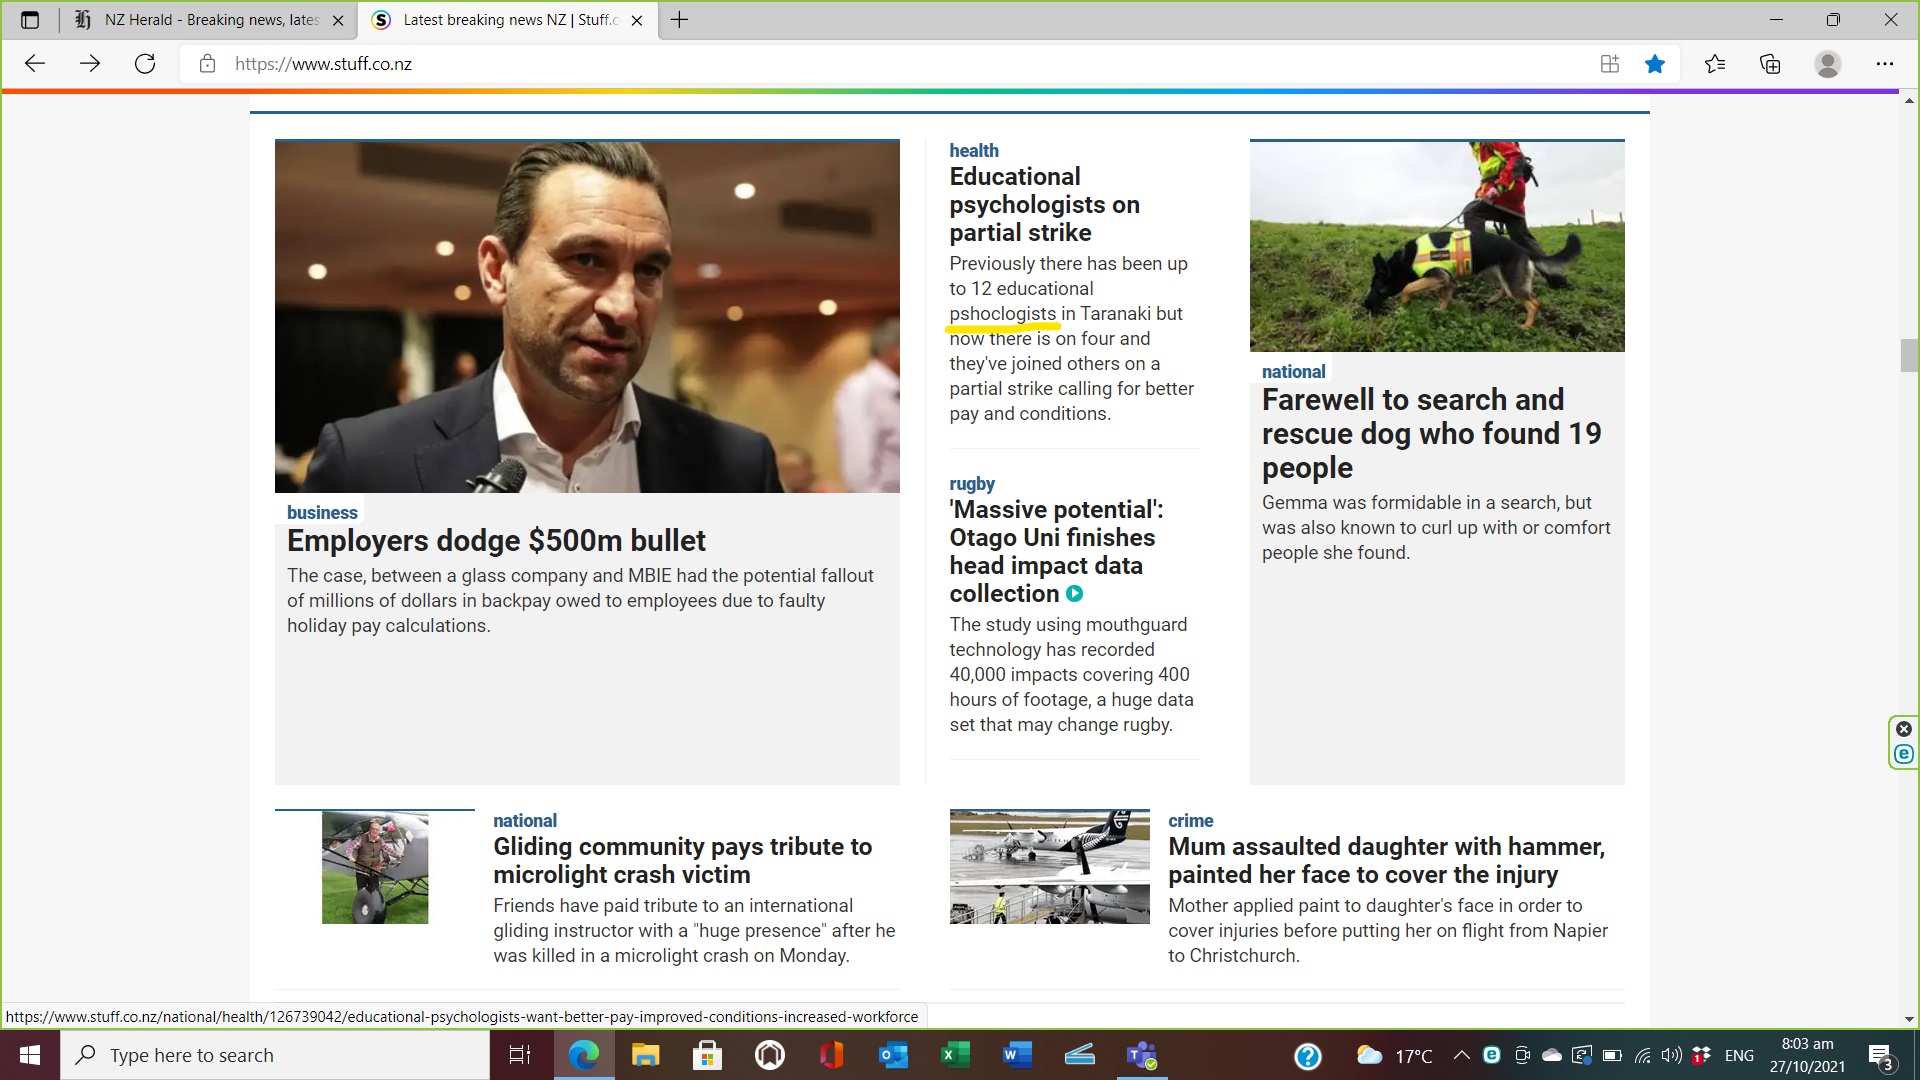
Task: Click the search and rescue dog photo
Action: [1436, 246]
